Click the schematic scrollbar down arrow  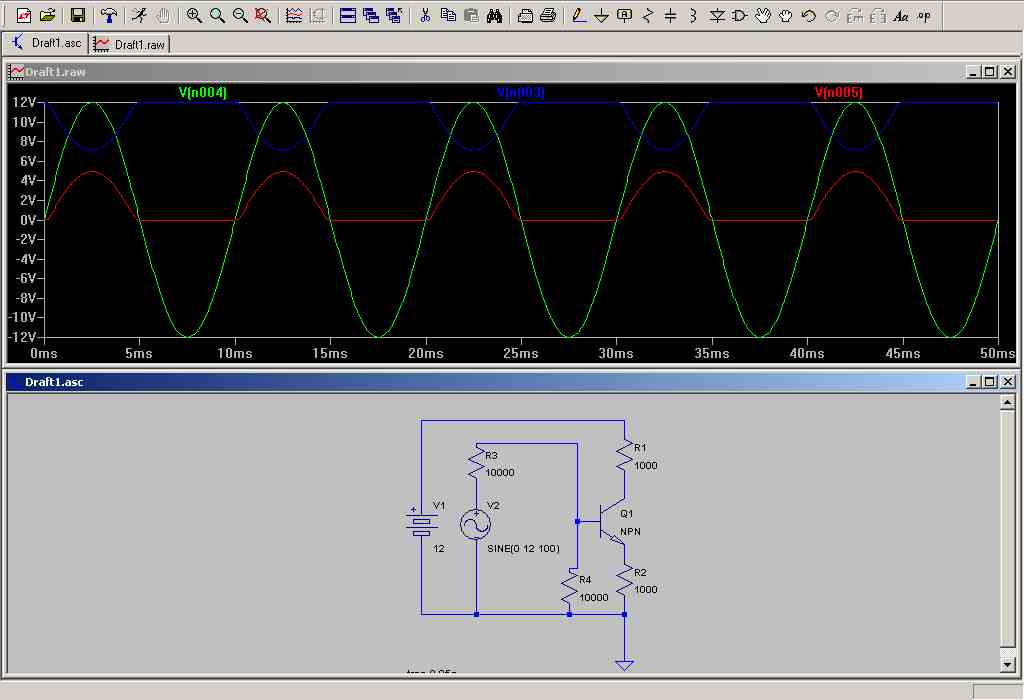click(1008, 665)
